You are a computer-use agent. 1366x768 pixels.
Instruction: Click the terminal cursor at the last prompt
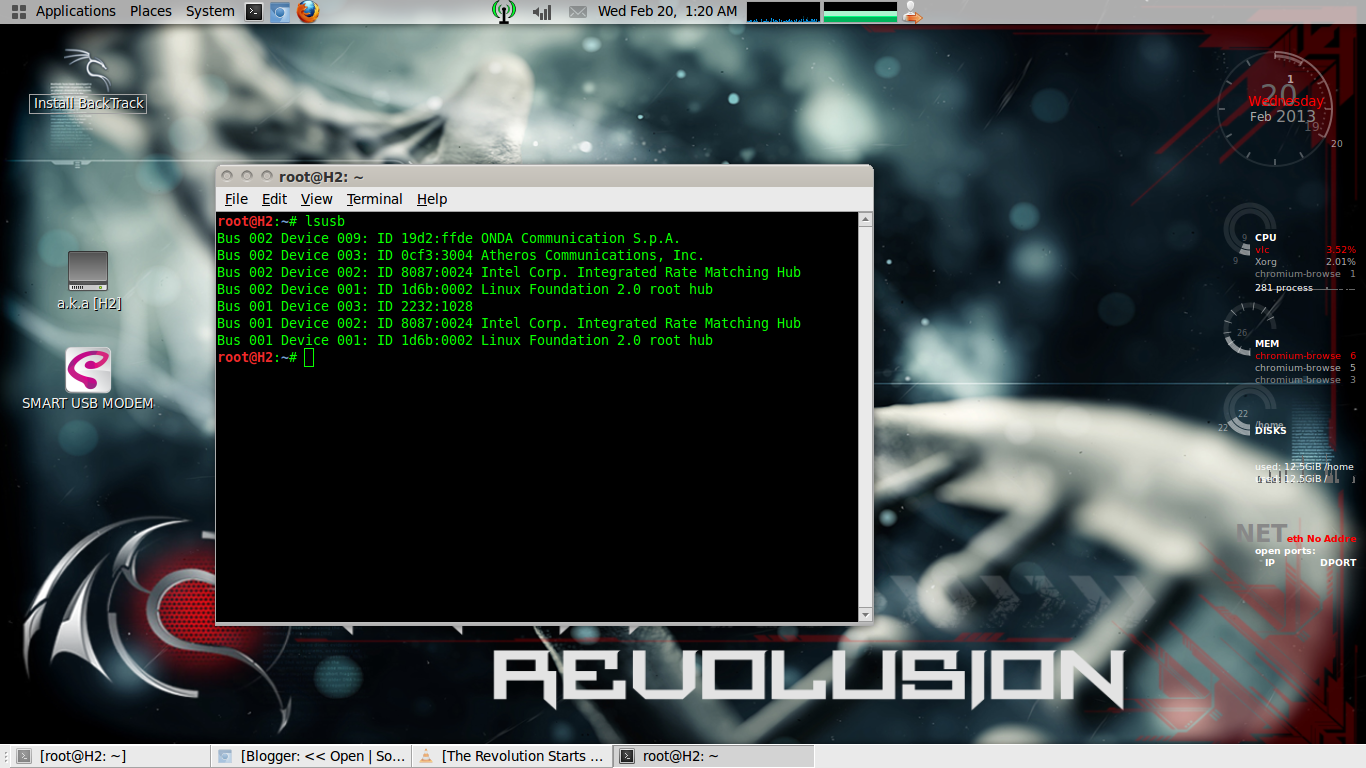pos(309,358)
